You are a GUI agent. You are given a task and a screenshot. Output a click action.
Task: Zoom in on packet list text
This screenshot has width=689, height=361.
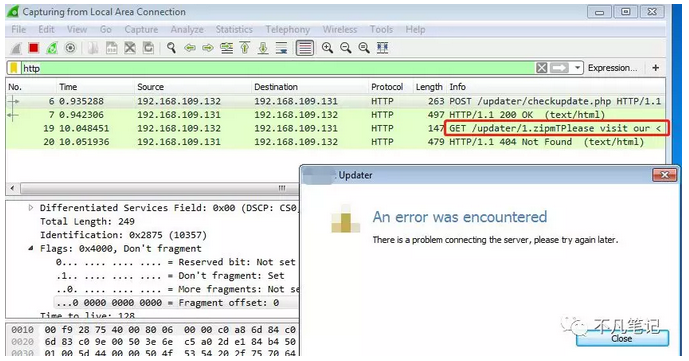click(327, 48)
